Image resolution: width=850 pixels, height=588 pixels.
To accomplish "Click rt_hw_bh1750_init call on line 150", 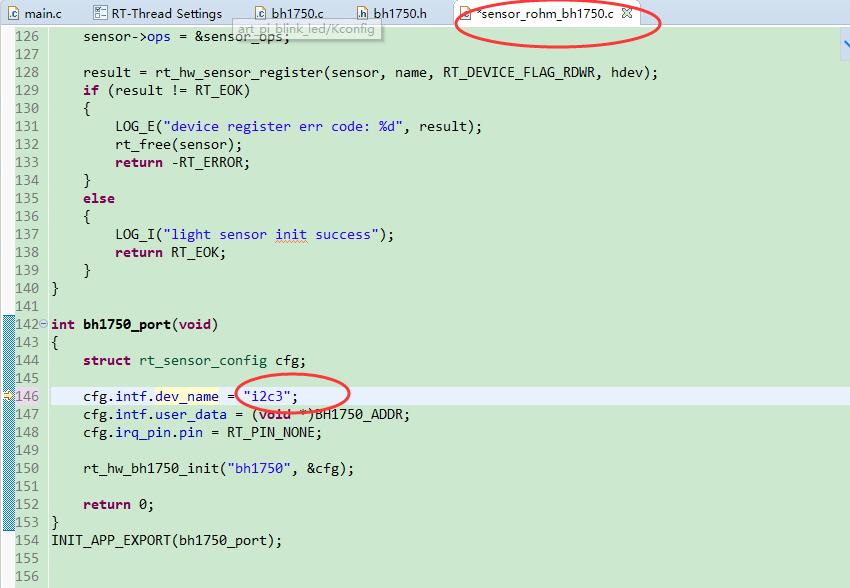I will pos(151,468).
